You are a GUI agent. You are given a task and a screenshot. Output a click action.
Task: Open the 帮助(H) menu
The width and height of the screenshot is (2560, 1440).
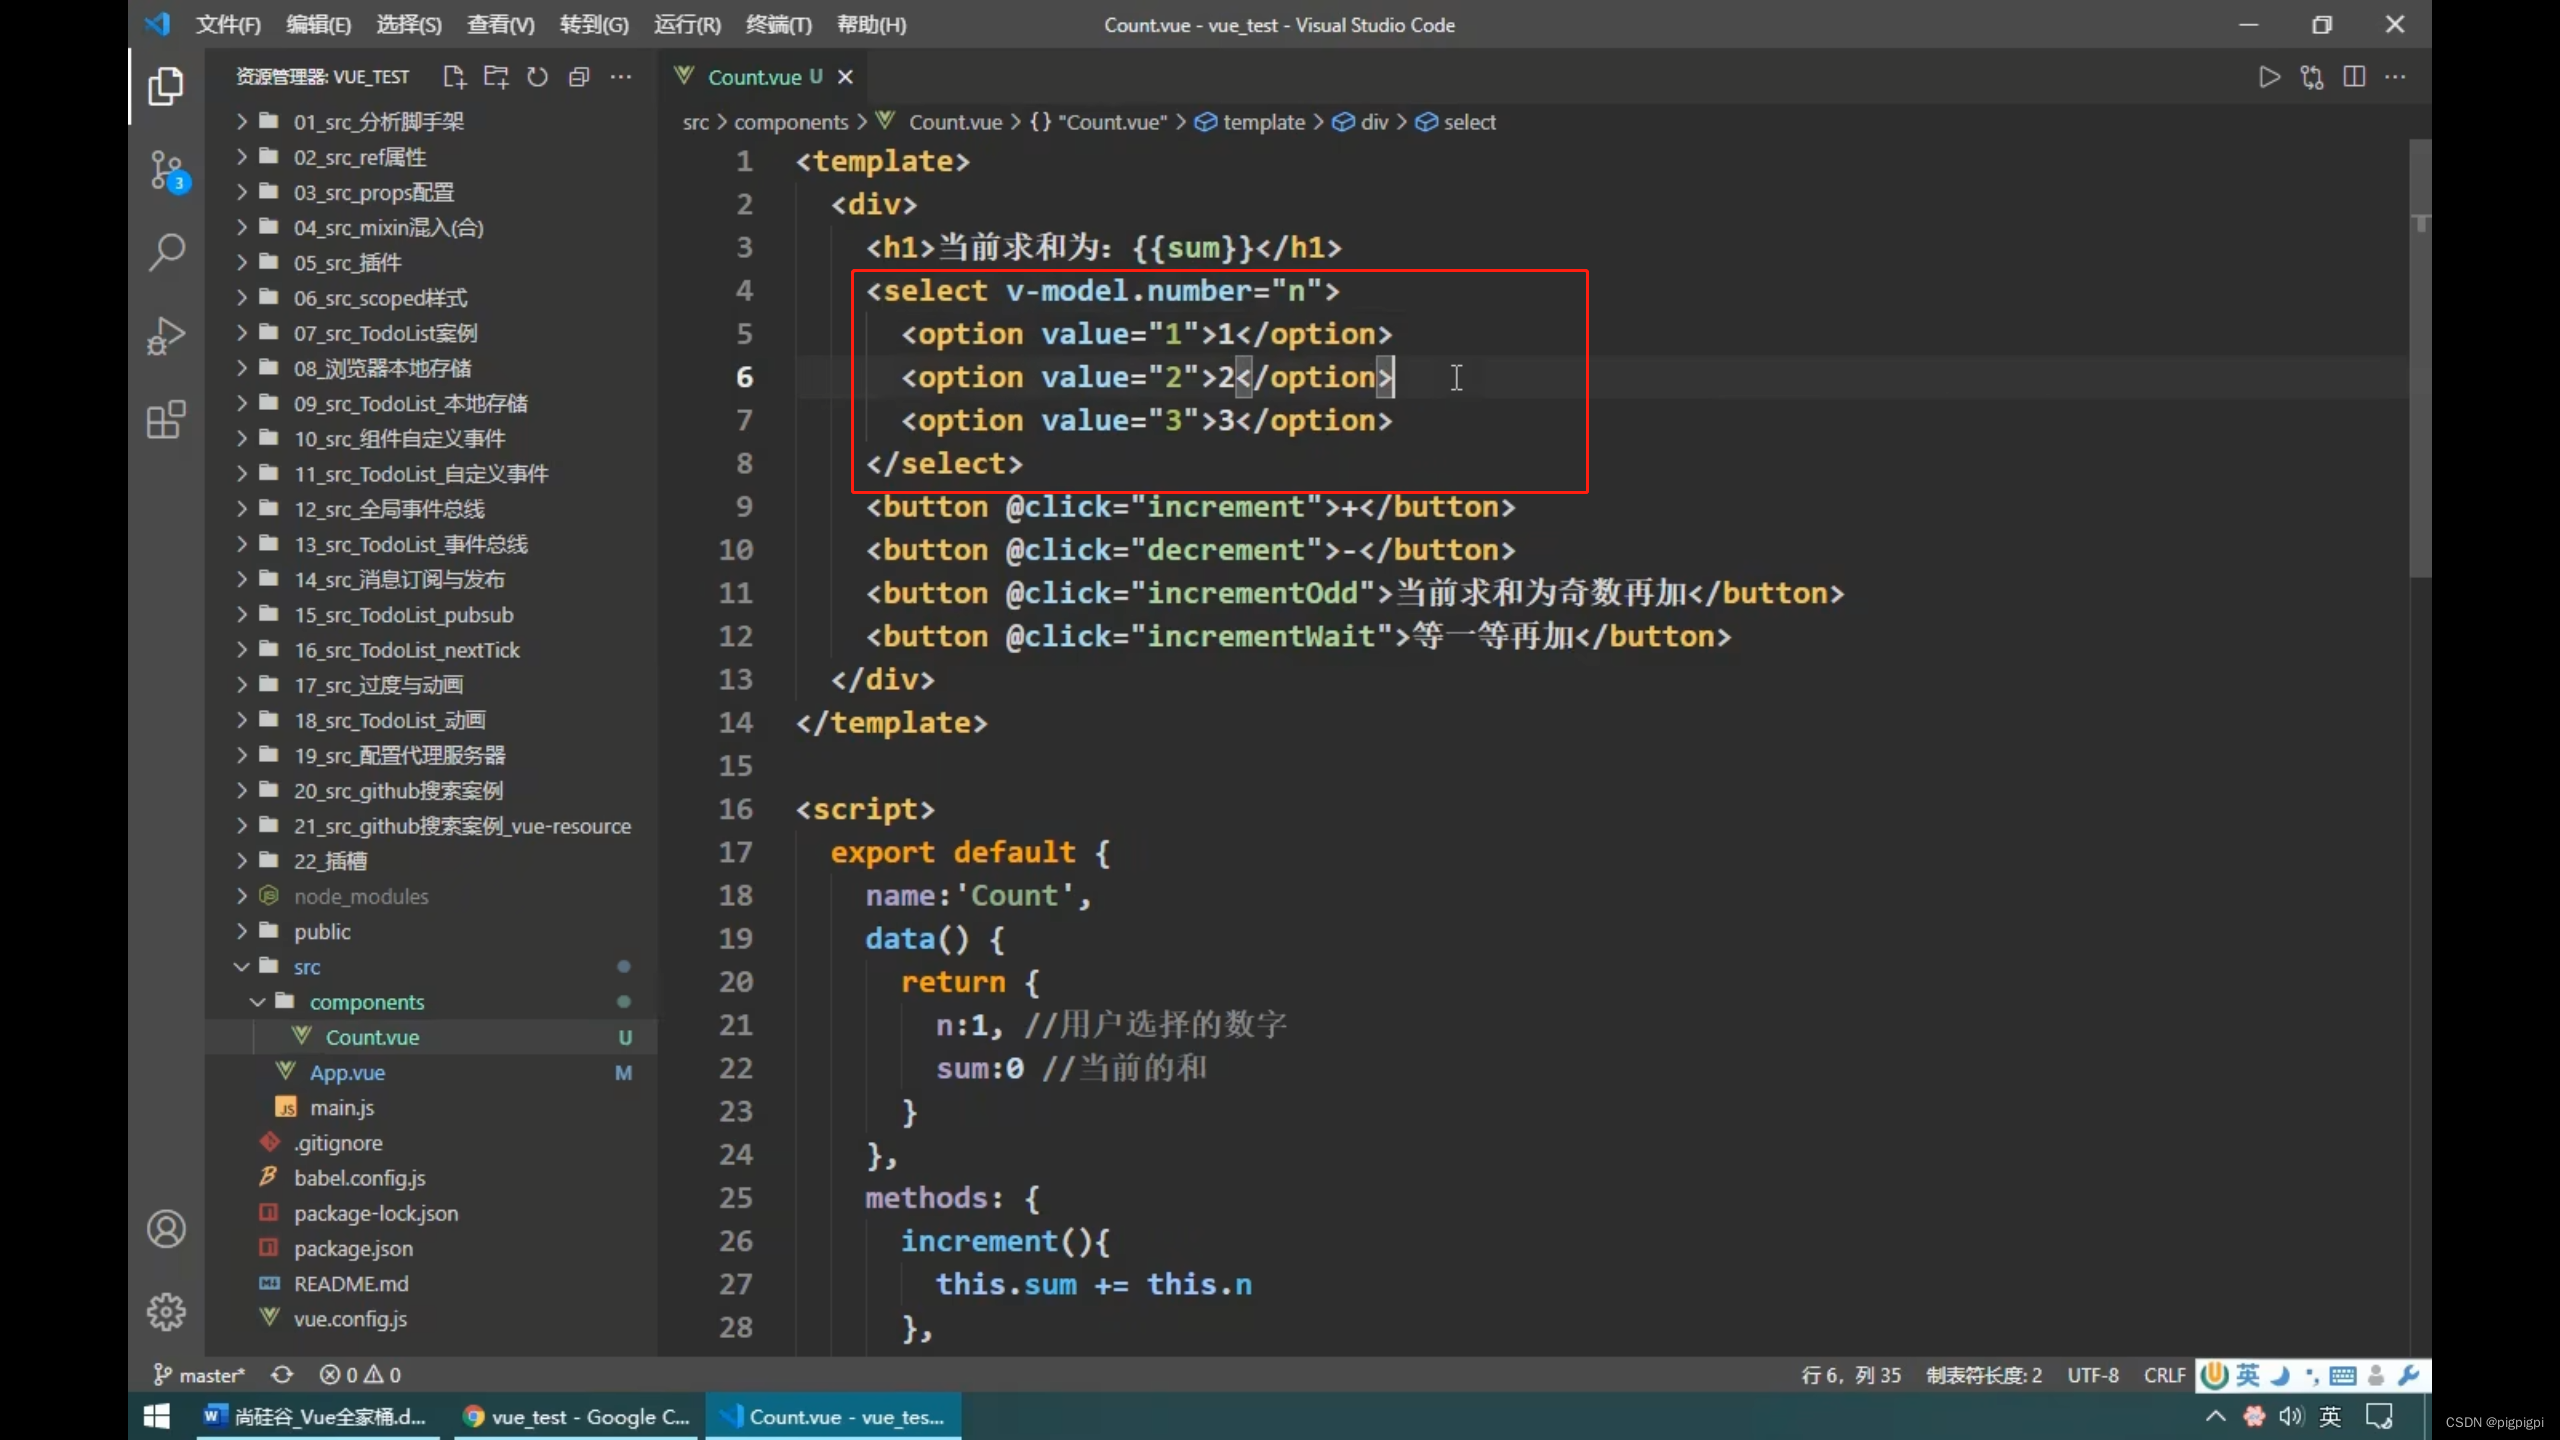(871, 24)
